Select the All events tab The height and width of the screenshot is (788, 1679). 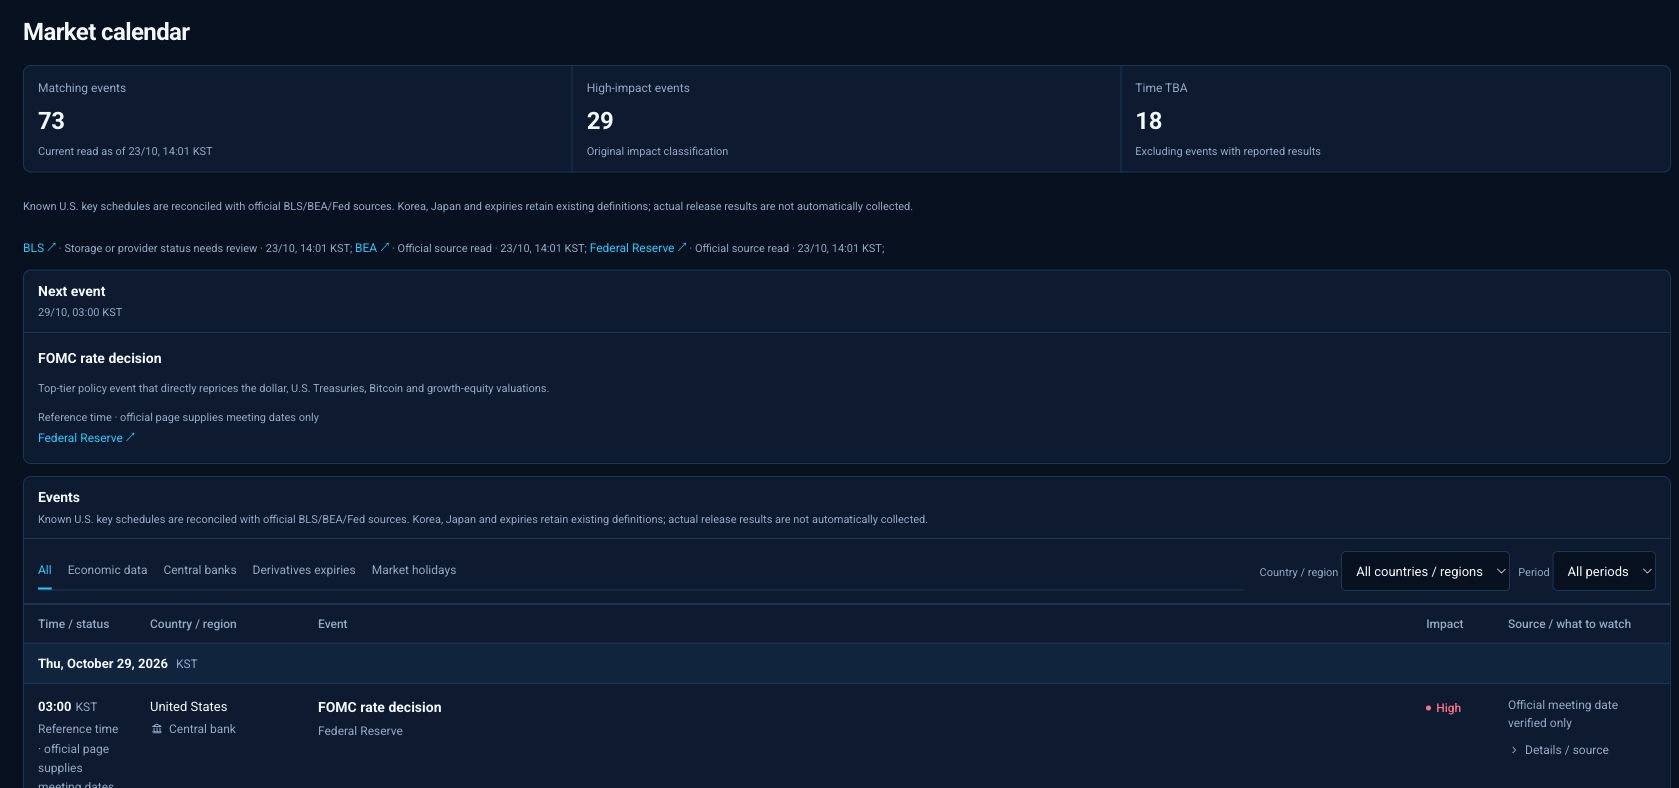(x=45, y=570)
